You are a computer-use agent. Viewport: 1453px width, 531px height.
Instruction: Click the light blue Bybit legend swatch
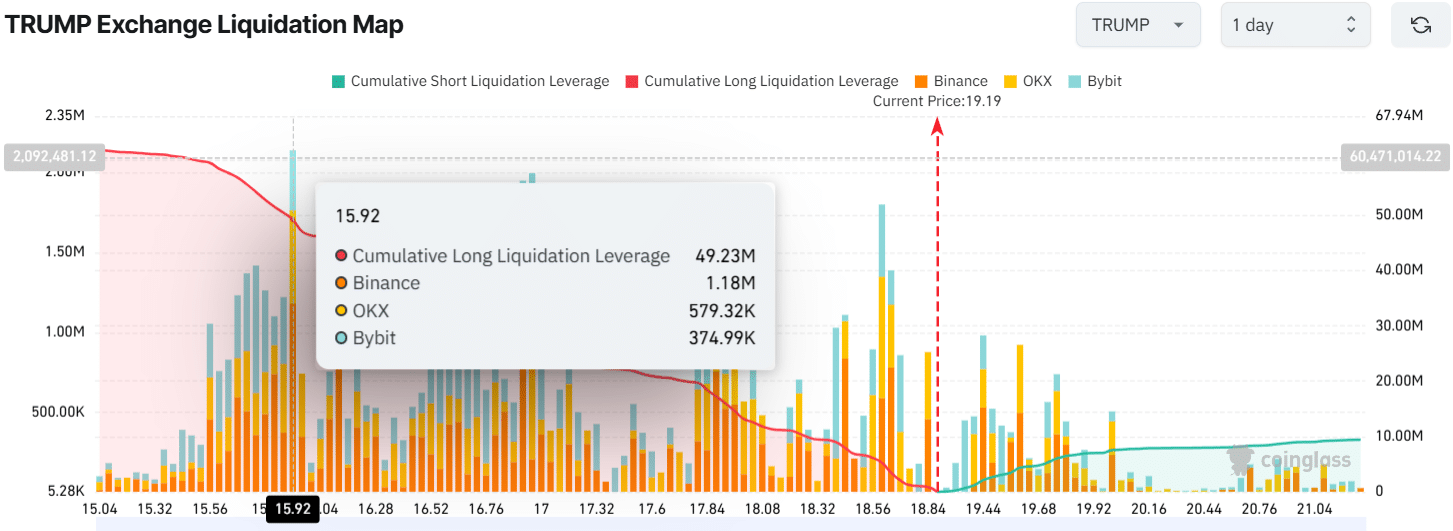tap(1075, 81)
